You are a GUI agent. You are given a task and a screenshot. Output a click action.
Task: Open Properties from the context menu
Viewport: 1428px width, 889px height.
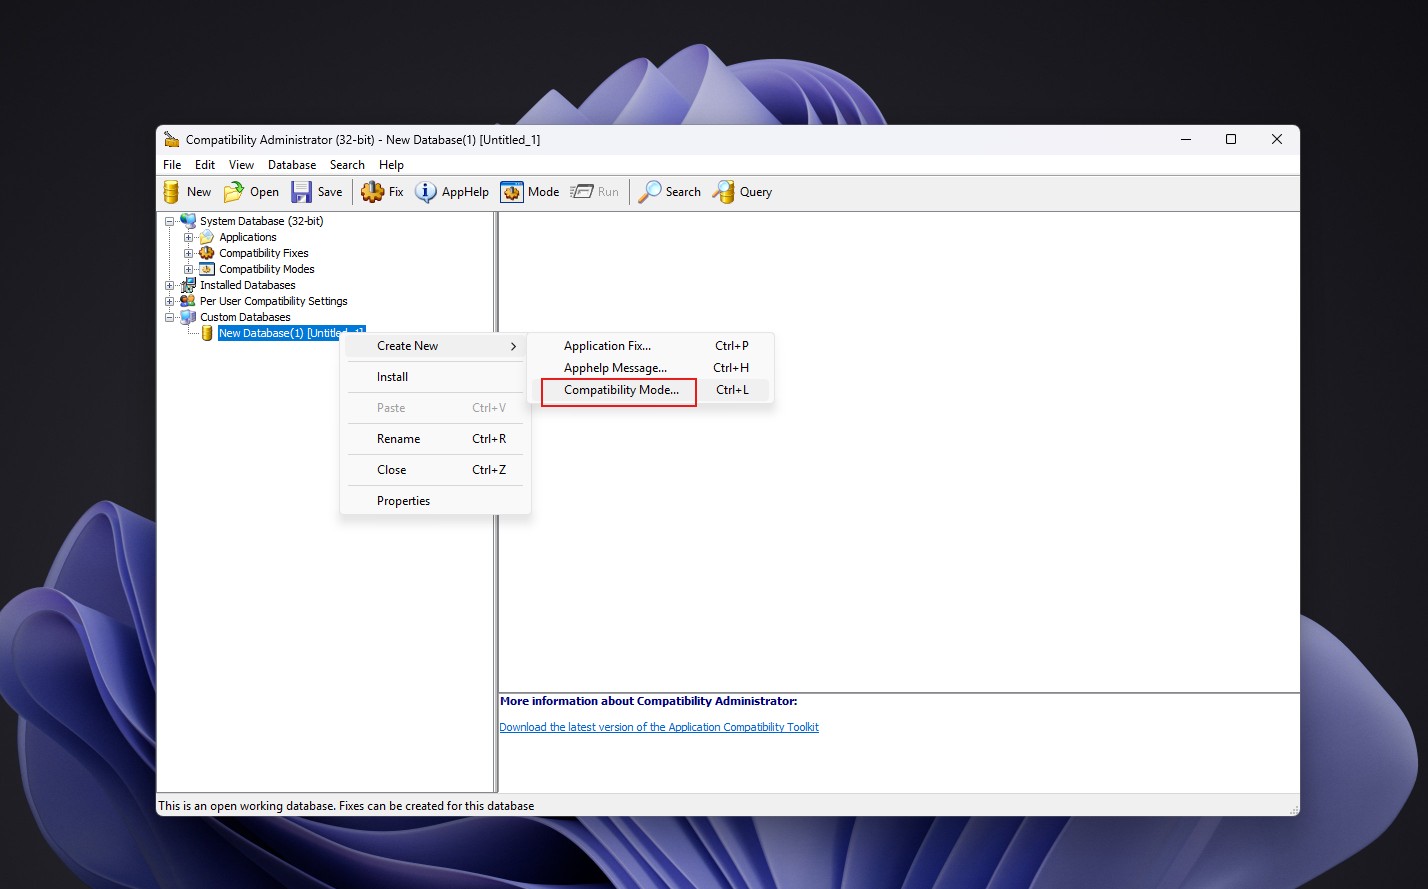[435, 501]
